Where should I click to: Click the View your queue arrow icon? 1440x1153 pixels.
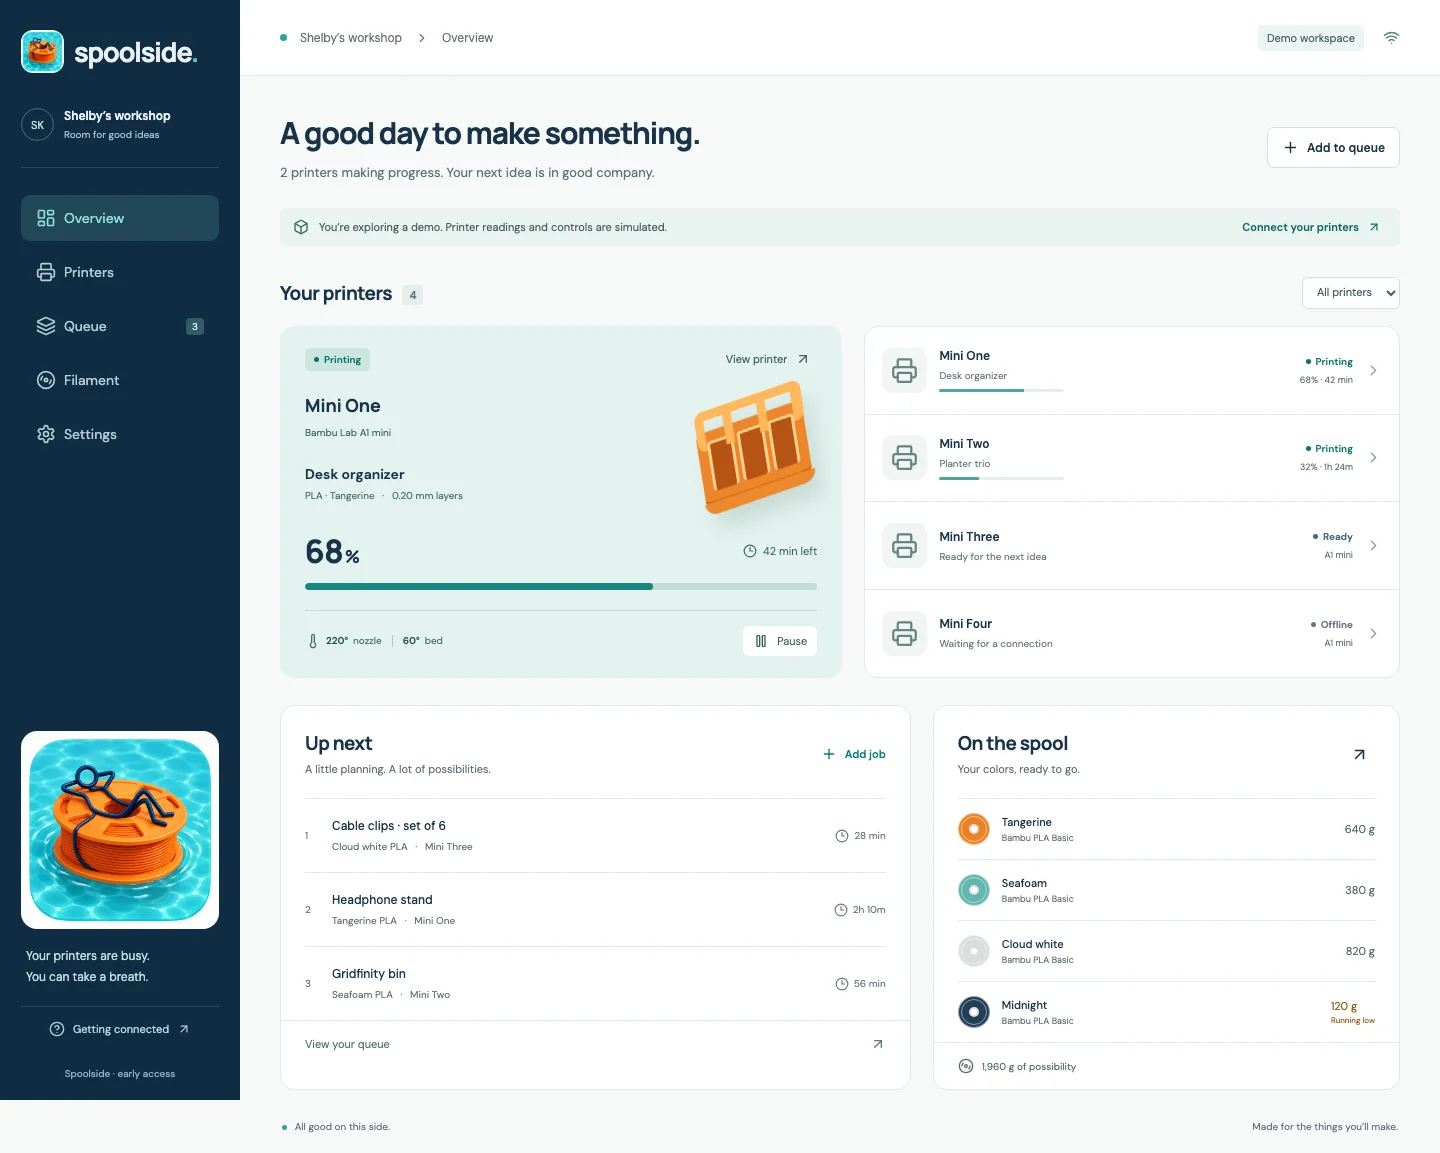point(878,1044)
